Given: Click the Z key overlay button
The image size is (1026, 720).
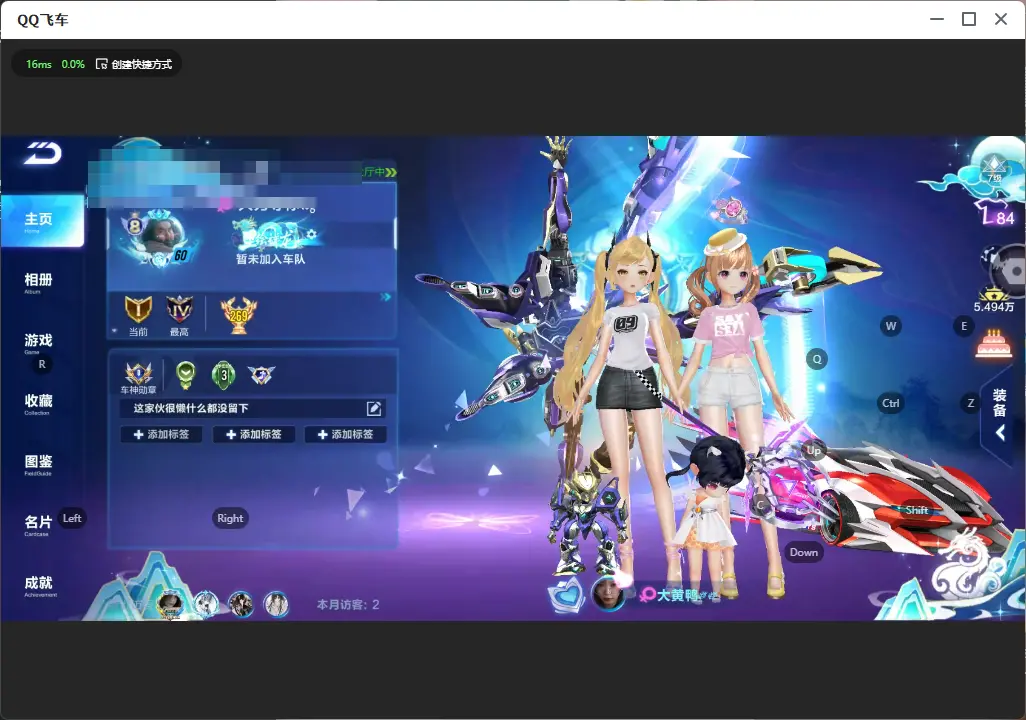Looking at the screenshot, I should pos(971,403).
